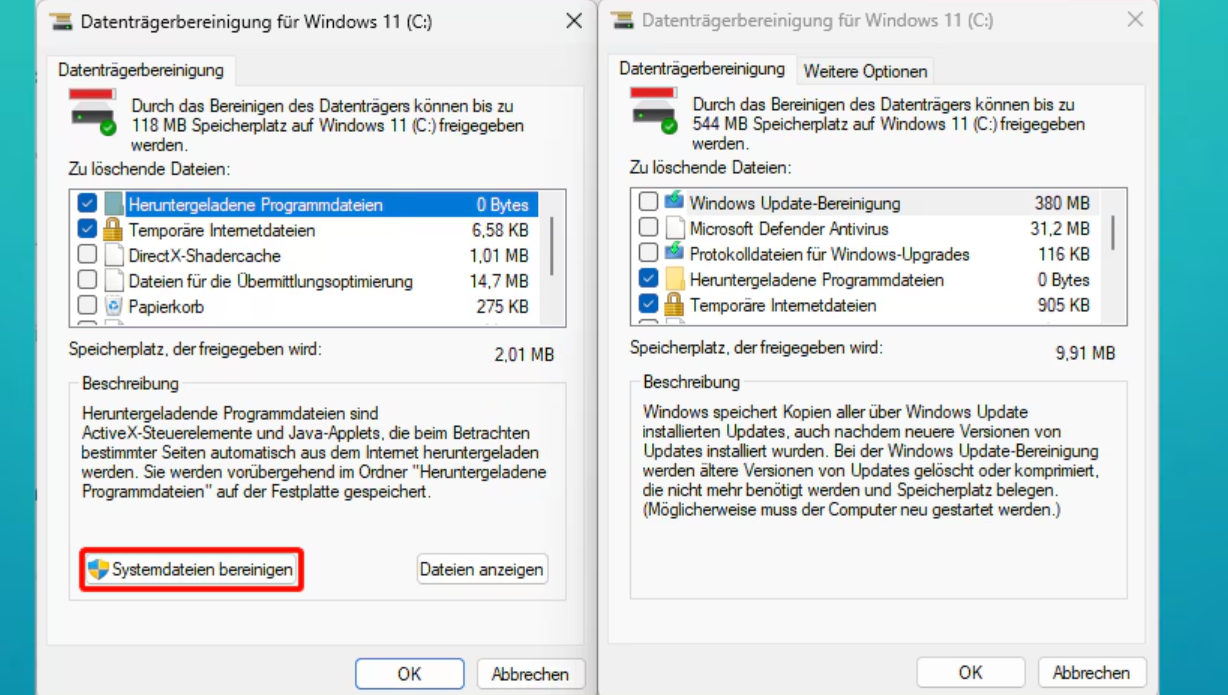Check Dateien für die Übermittlungsoptimierung
Image resolution: width=1228 pixels, height=695 pixels.
(87, 281)
